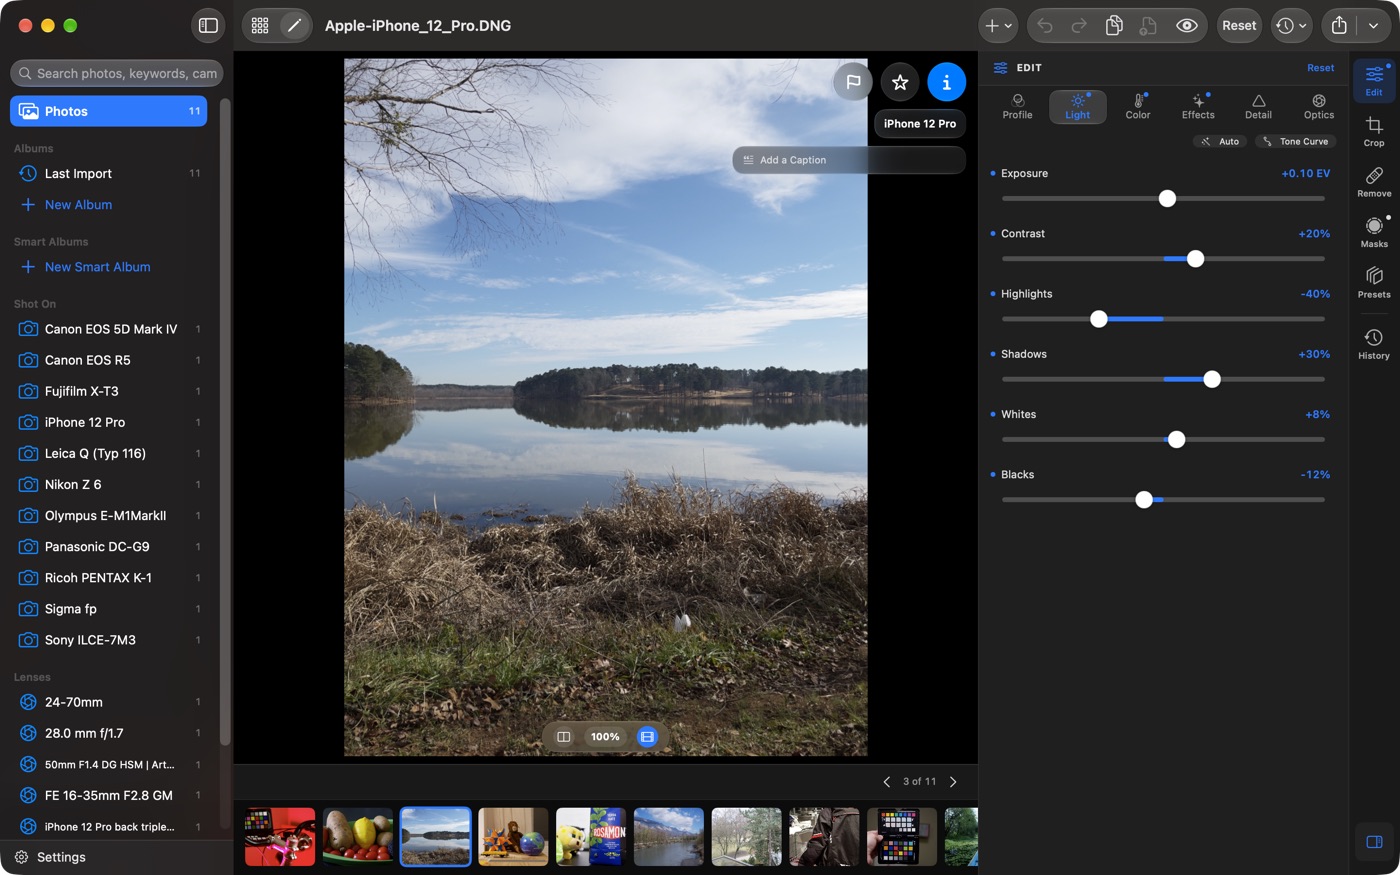
Task: Filter by 24-70mm lens
Action: pyautogui.click(x=108, y=702)
